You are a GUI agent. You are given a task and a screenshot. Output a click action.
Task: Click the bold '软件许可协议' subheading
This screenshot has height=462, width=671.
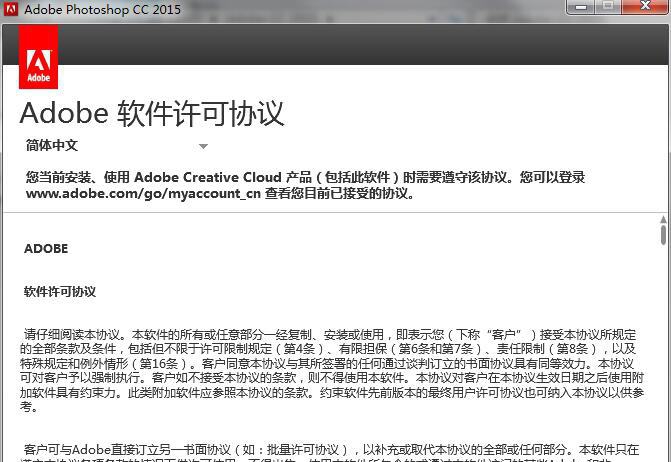tap(60, 292)
